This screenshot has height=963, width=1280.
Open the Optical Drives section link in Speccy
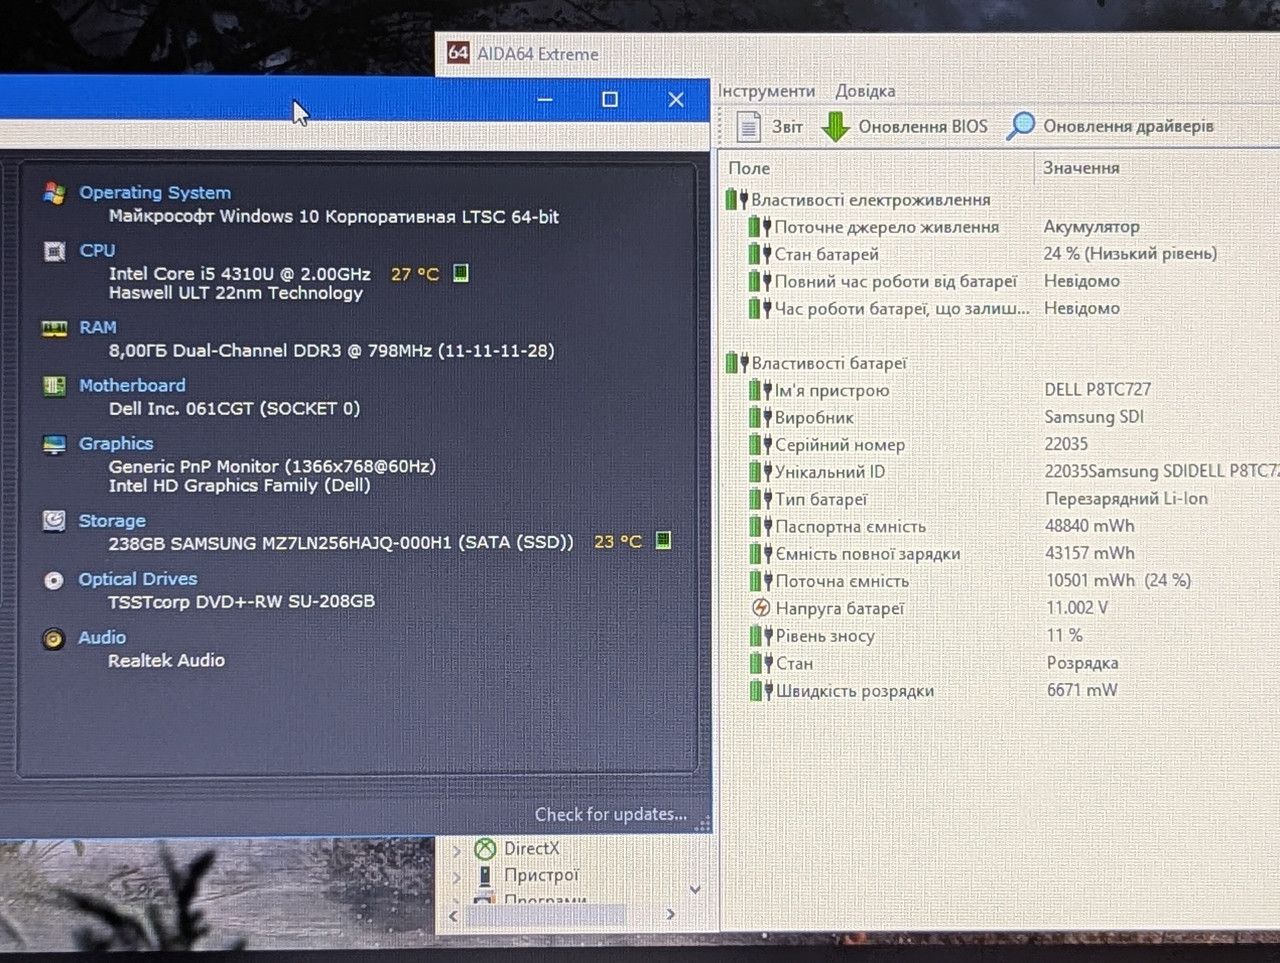point(138,580)
